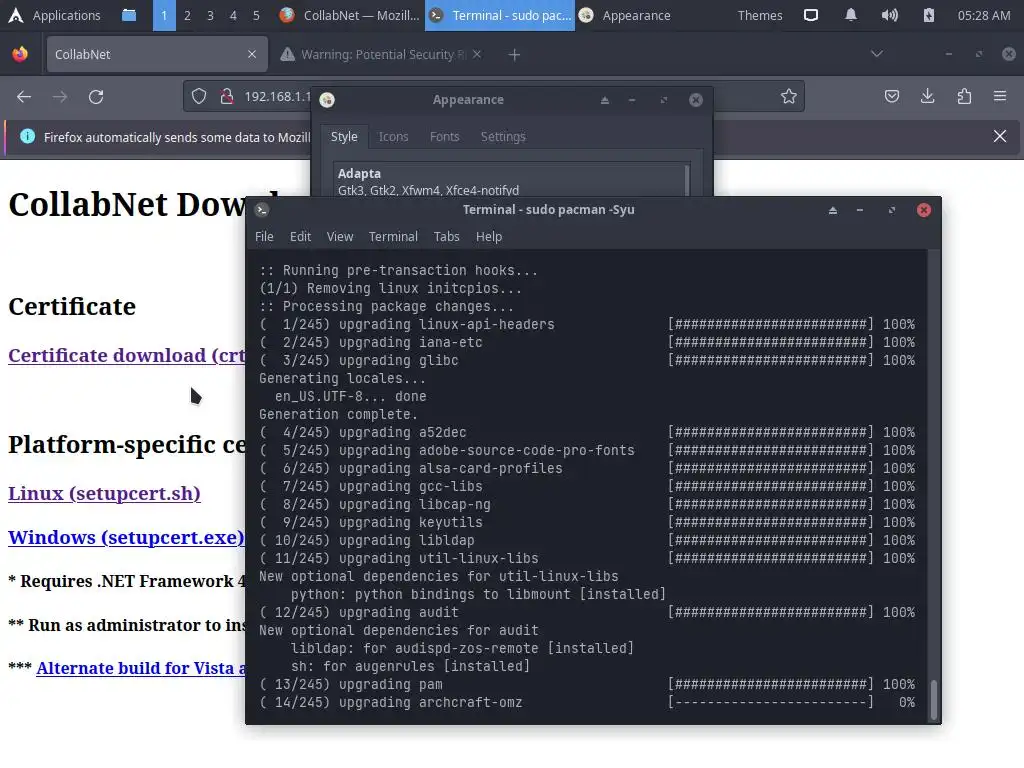Shade the Terminal window with the up-arrow button
Viewport: 1024px width, 768px height.
tap(833, 210)
